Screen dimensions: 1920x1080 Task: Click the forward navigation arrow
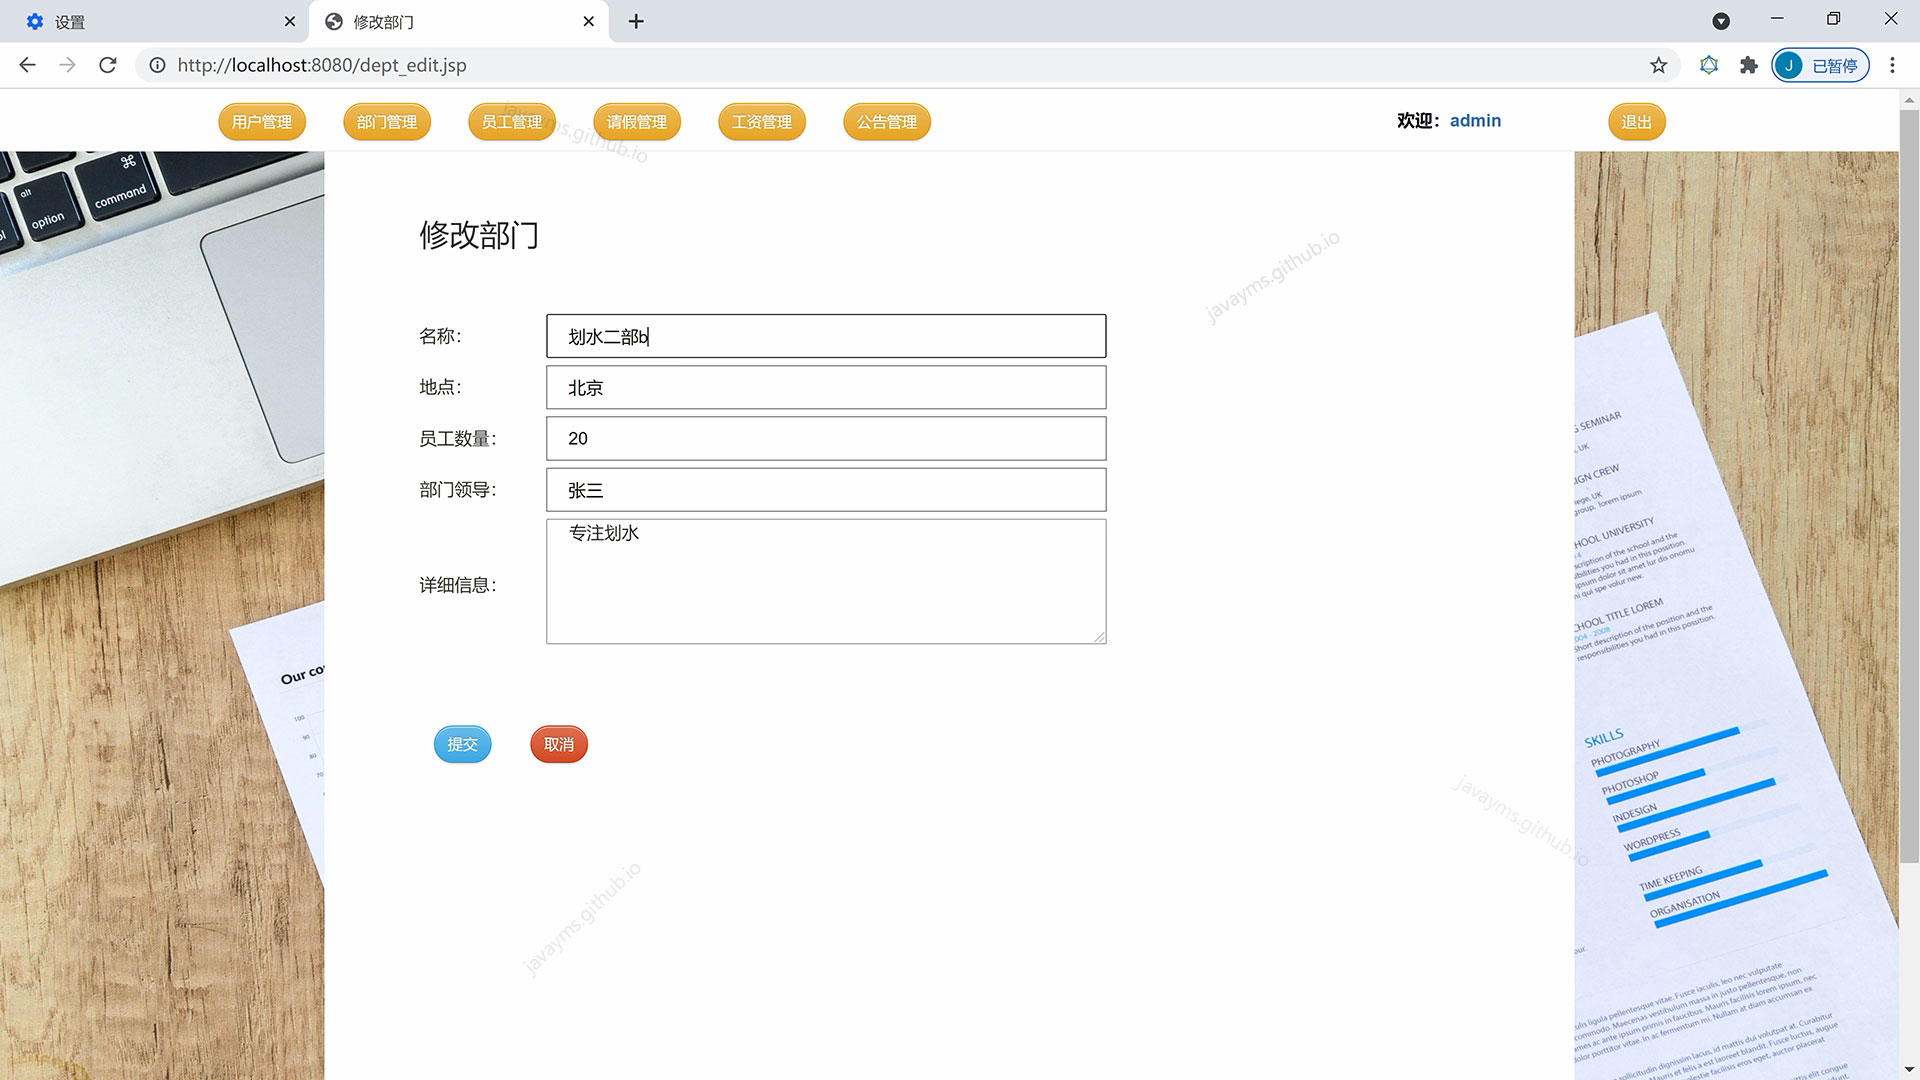click(x=67, y=64)
